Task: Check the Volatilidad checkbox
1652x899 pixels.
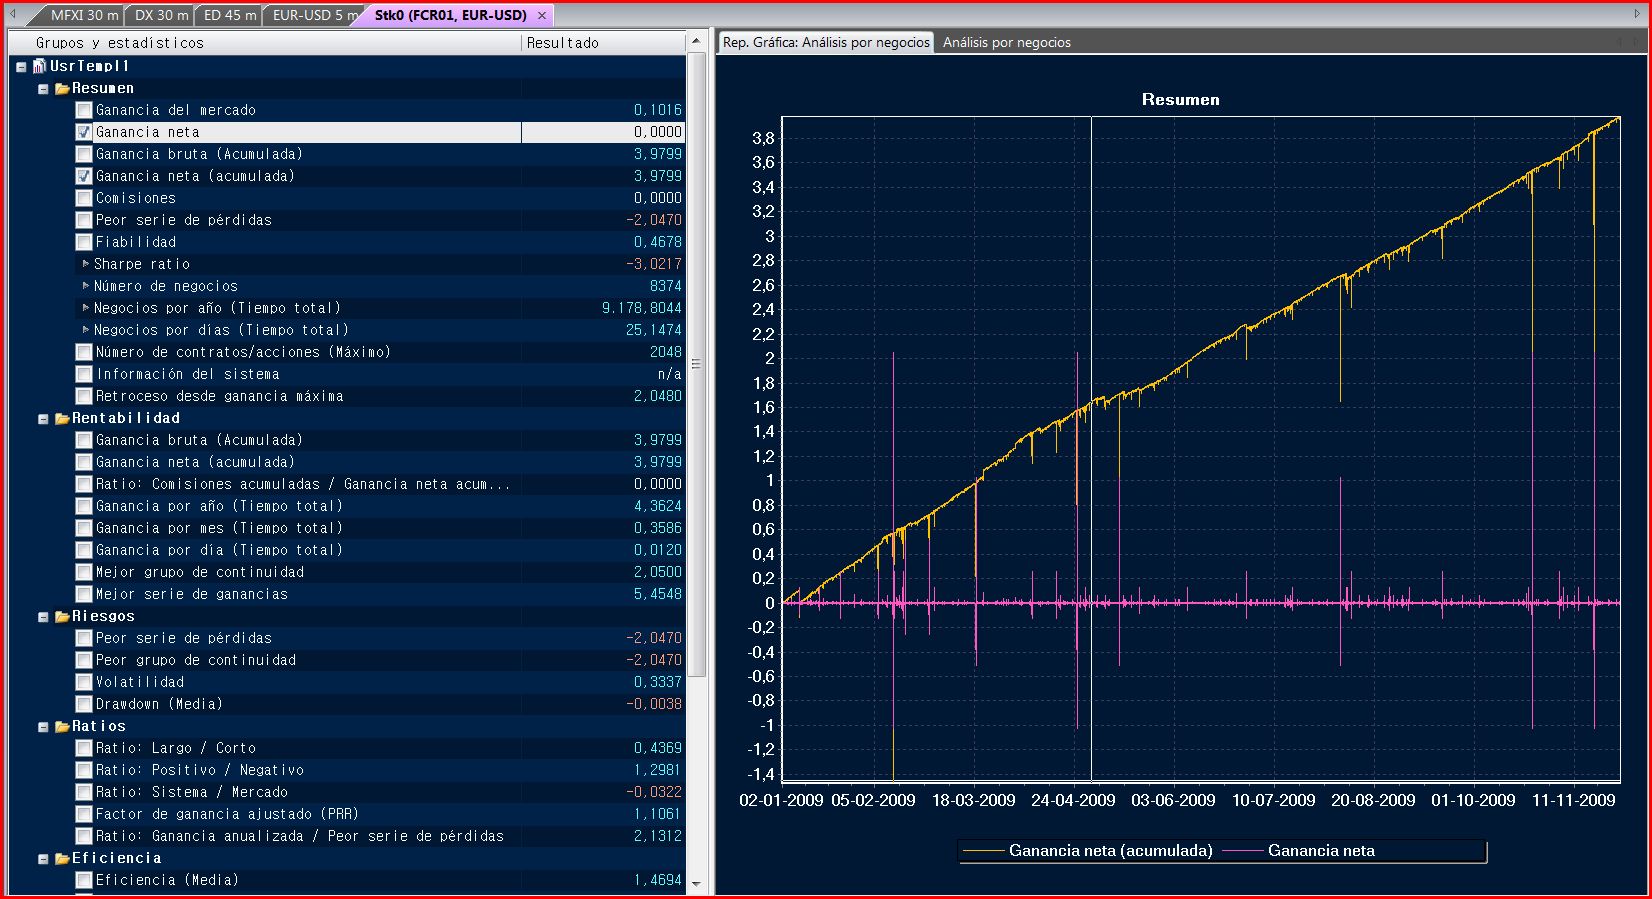Action: pyautogui.click(x=84, y=682)
